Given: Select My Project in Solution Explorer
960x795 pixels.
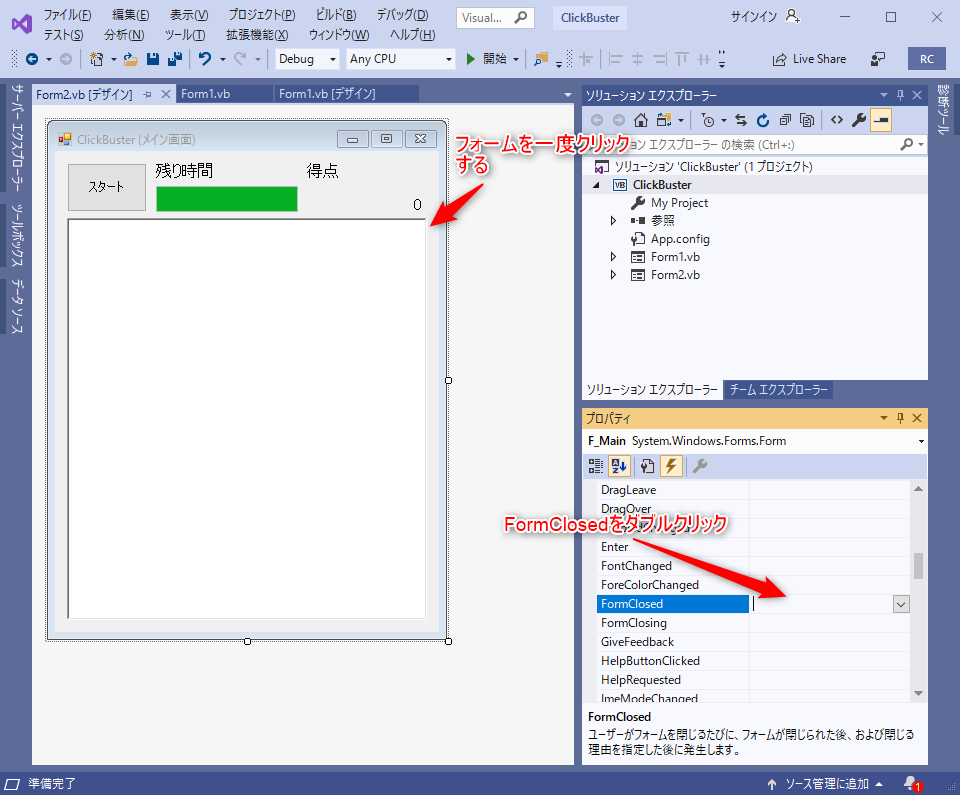Looking at the screenshot, I should [679, 203].
